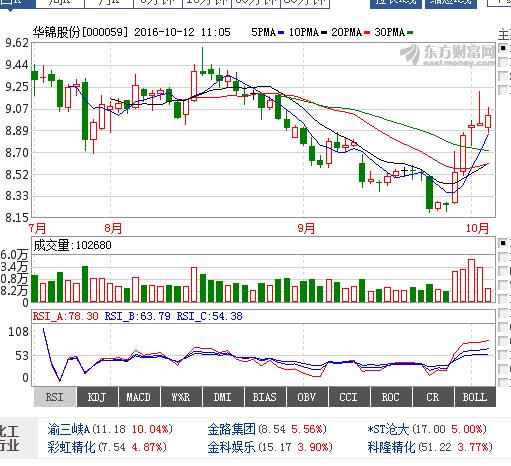Click the 8.33 price axis label
Viewport: 511px width, 466px height.
coord(17,196)
